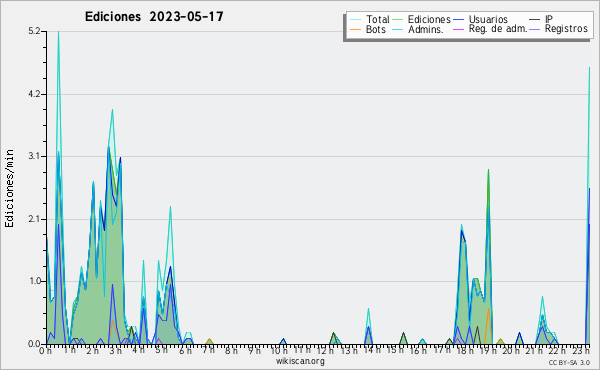The height and width of the screenshot is (370, 600).
Task: Click the 'Ediciones/min' y-axis label
Action: (x=9, y=188)
